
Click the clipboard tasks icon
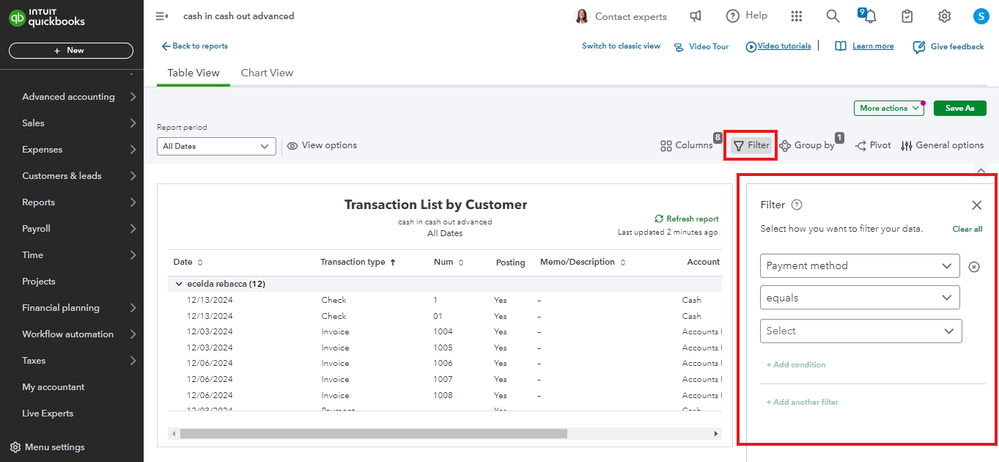click(x=907, y=16)
